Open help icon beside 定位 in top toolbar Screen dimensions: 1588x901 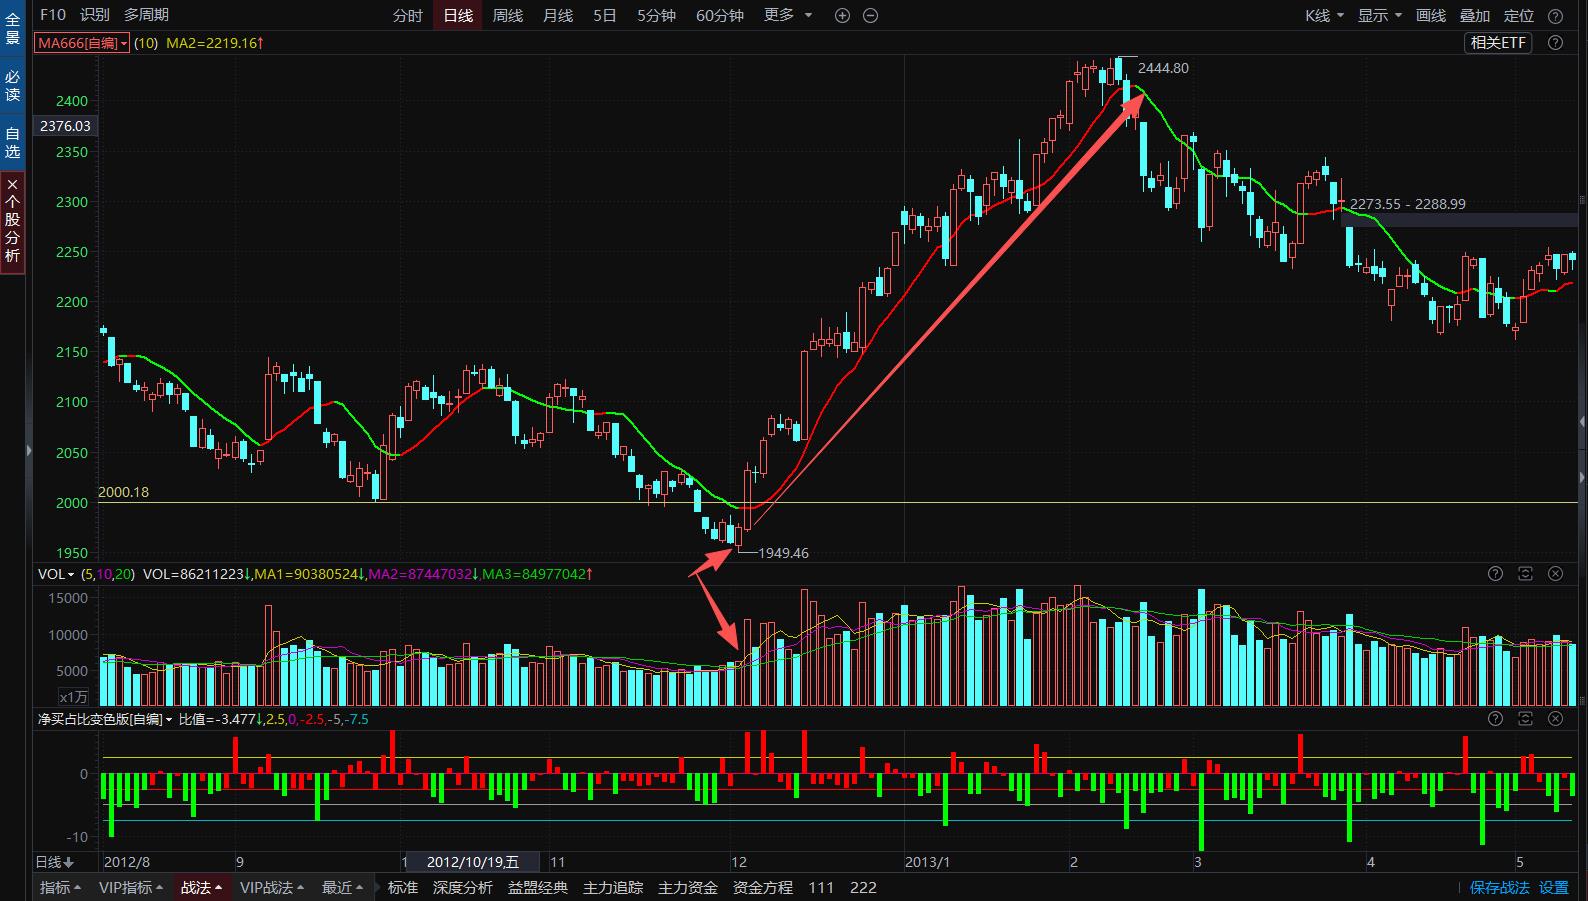[1555, 16]
